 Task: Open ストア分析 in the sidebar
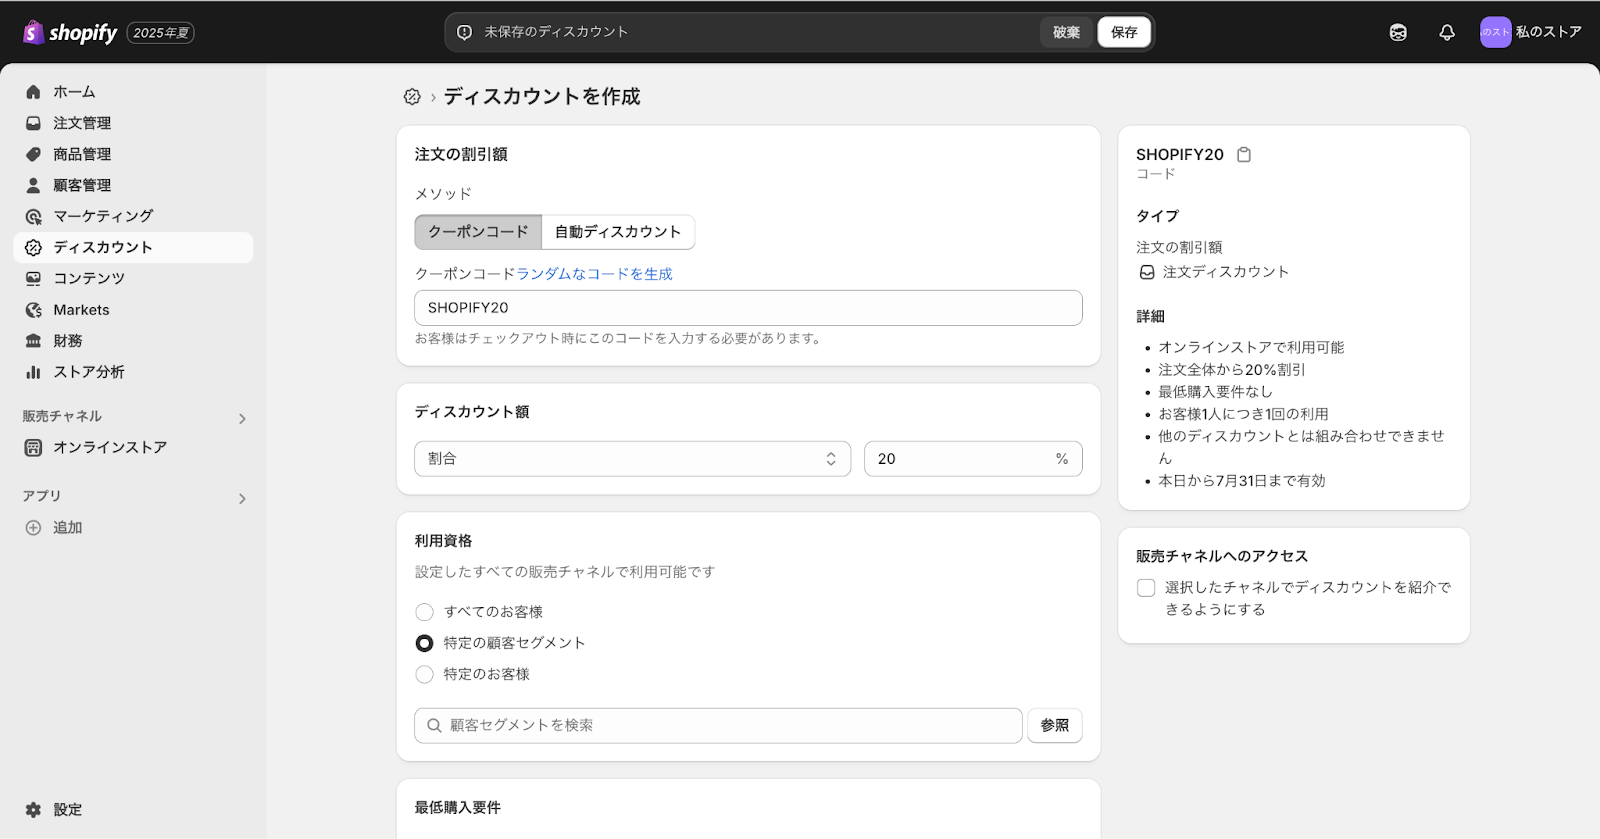pos(133,372)
